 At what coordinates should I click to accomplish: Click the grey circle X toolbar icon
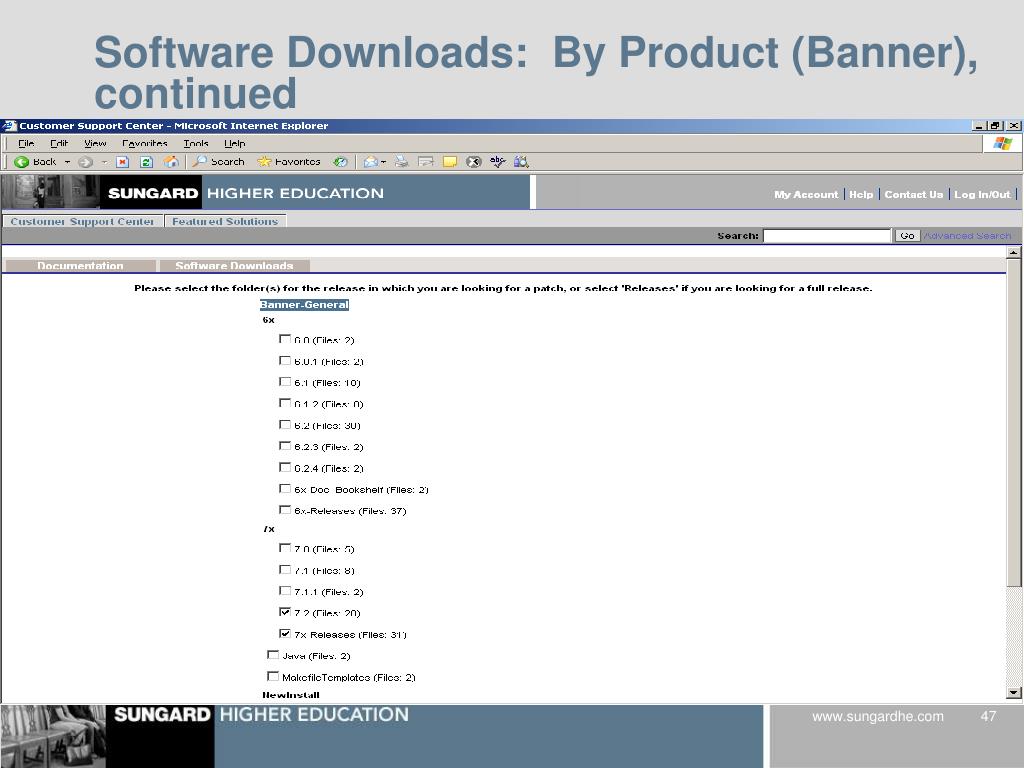[x=474, y=162]
